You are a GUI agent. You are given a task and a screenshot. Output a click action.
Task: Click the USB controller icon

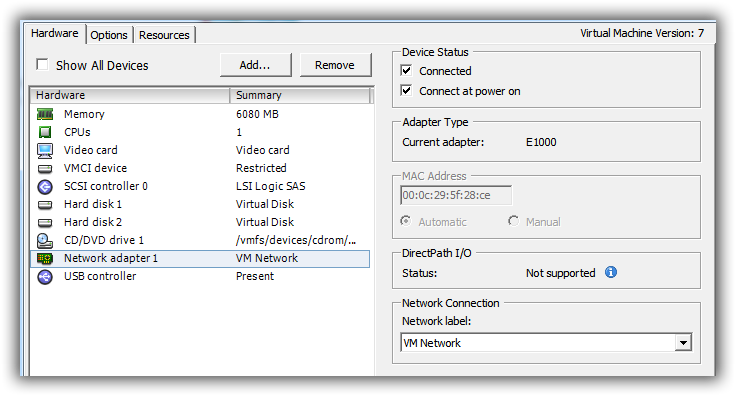[45, 277]
